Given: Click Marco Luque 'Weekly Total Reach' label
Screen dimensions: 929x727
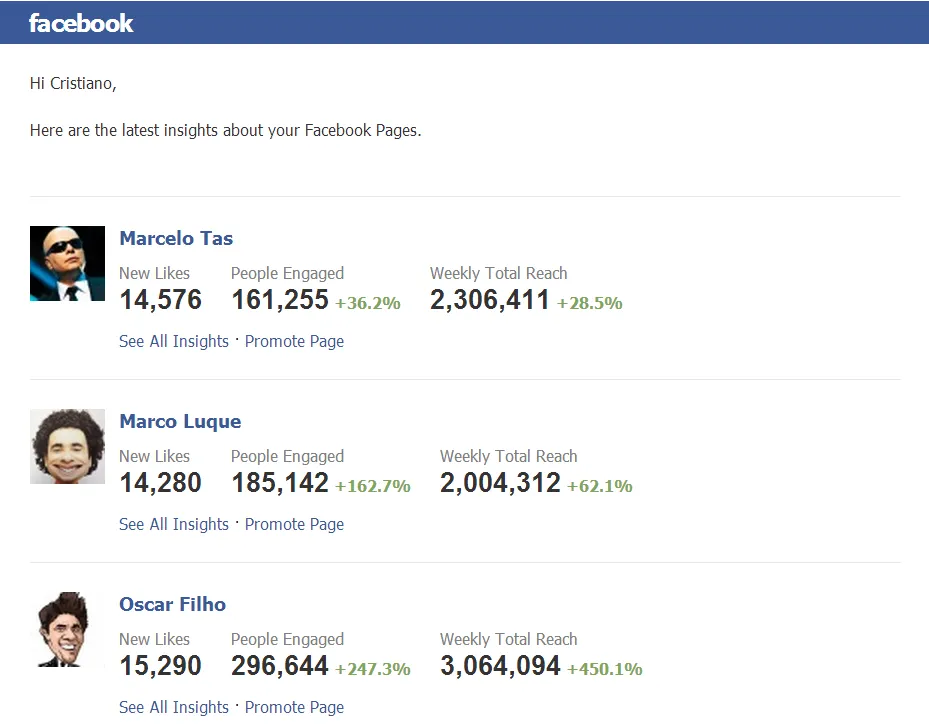Looking at the screenshot, I should tap(509, 456).
